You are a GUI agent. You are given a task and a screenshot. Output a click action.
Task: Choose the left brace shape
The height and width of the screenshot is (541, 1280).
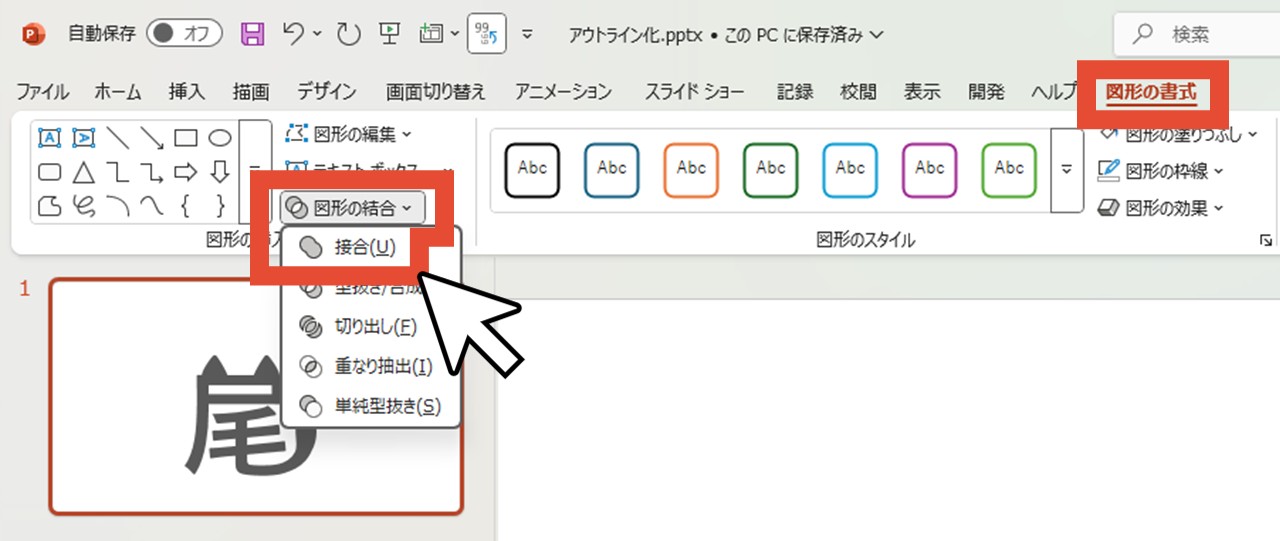tap(186, 206)
